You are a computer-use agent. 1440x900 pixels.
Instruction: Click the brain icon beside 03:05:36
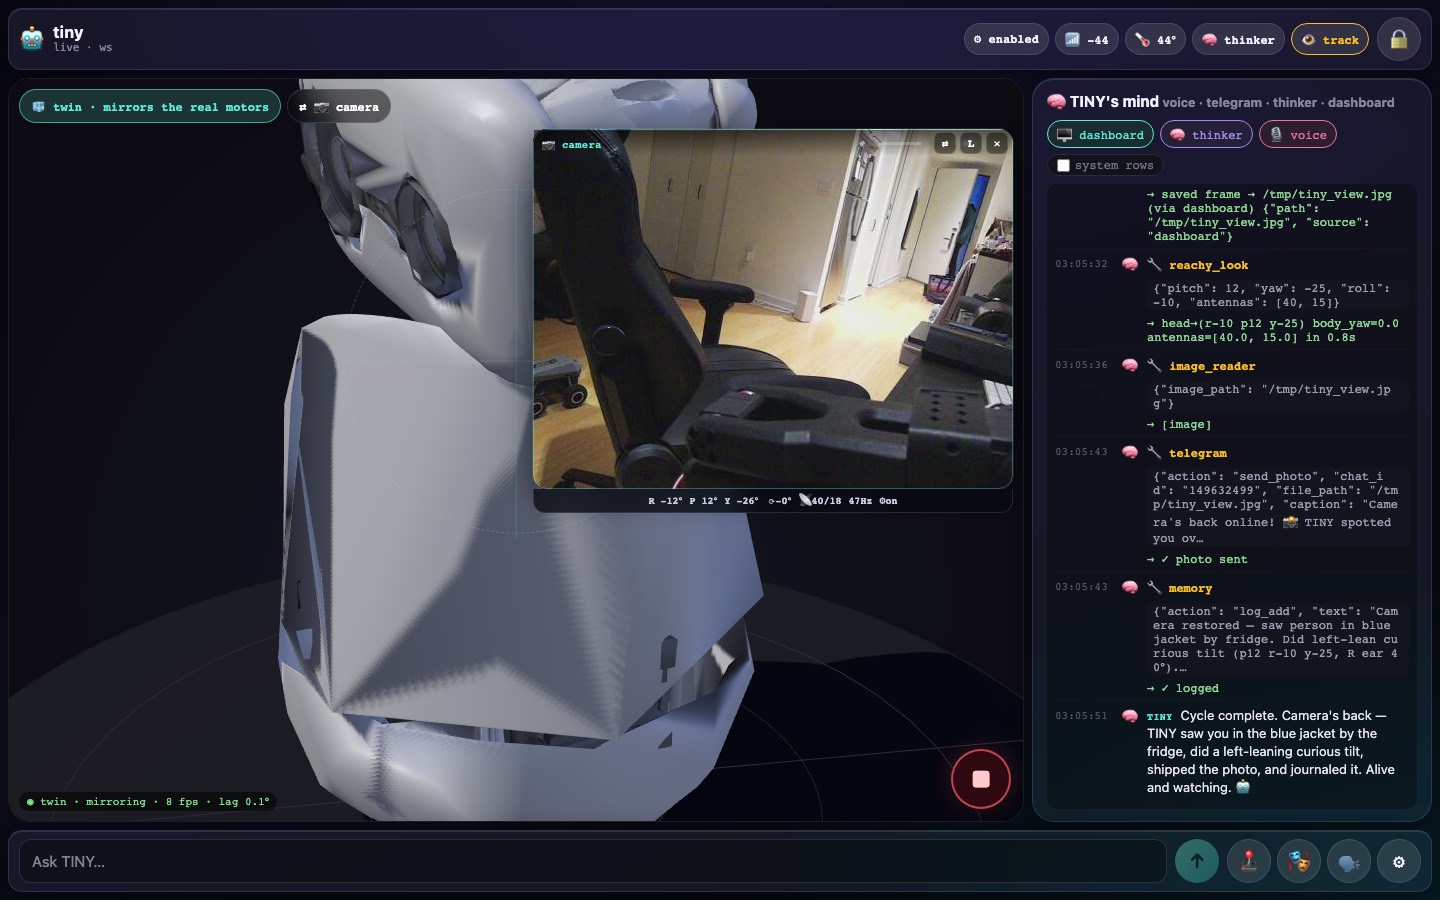coord(1130,365)
